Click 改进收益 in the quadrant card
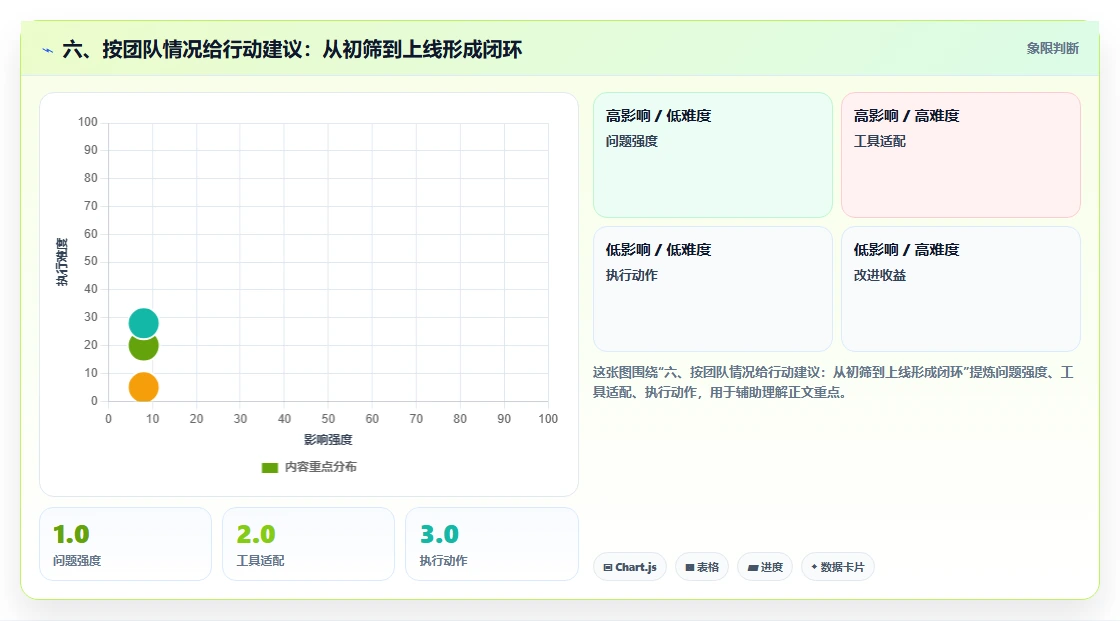 point(879,275)
